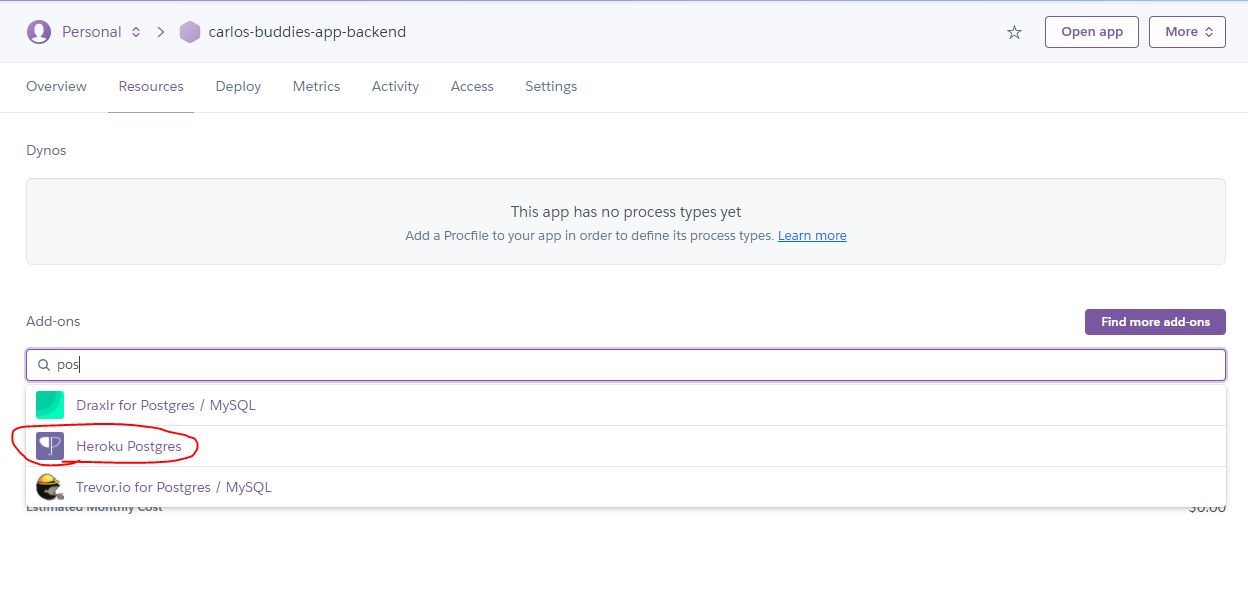Focus the add-ons search field
Viewport: 1248px width, 591px height.
[x=640, y=365]
